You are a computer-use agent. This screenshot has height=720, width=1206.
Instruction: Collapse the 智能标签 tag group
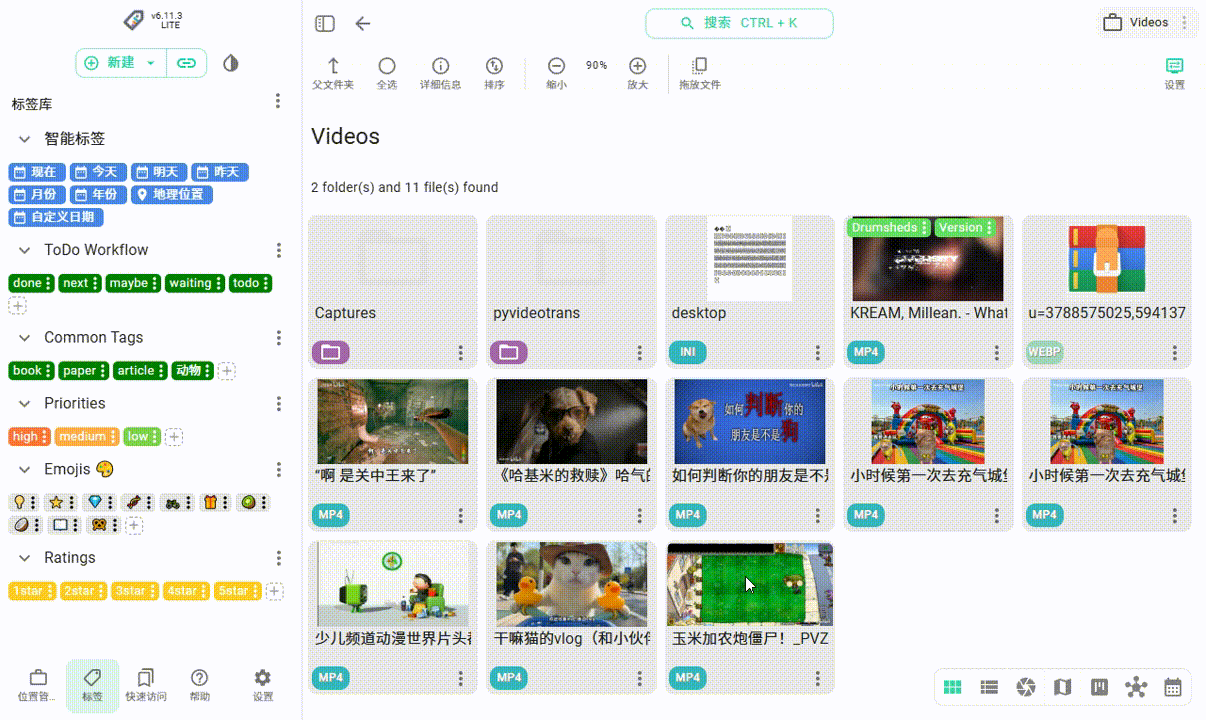24,139
